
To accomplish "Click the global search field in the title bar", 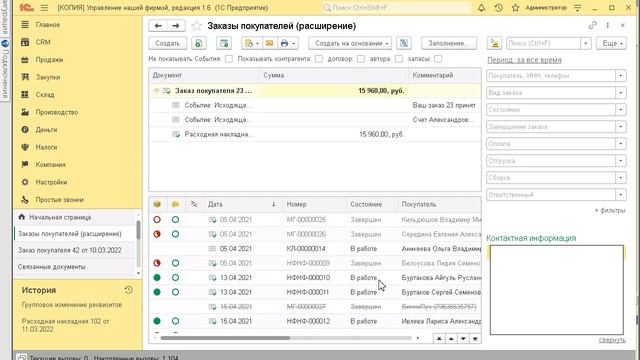I will (x=396, y=8).
